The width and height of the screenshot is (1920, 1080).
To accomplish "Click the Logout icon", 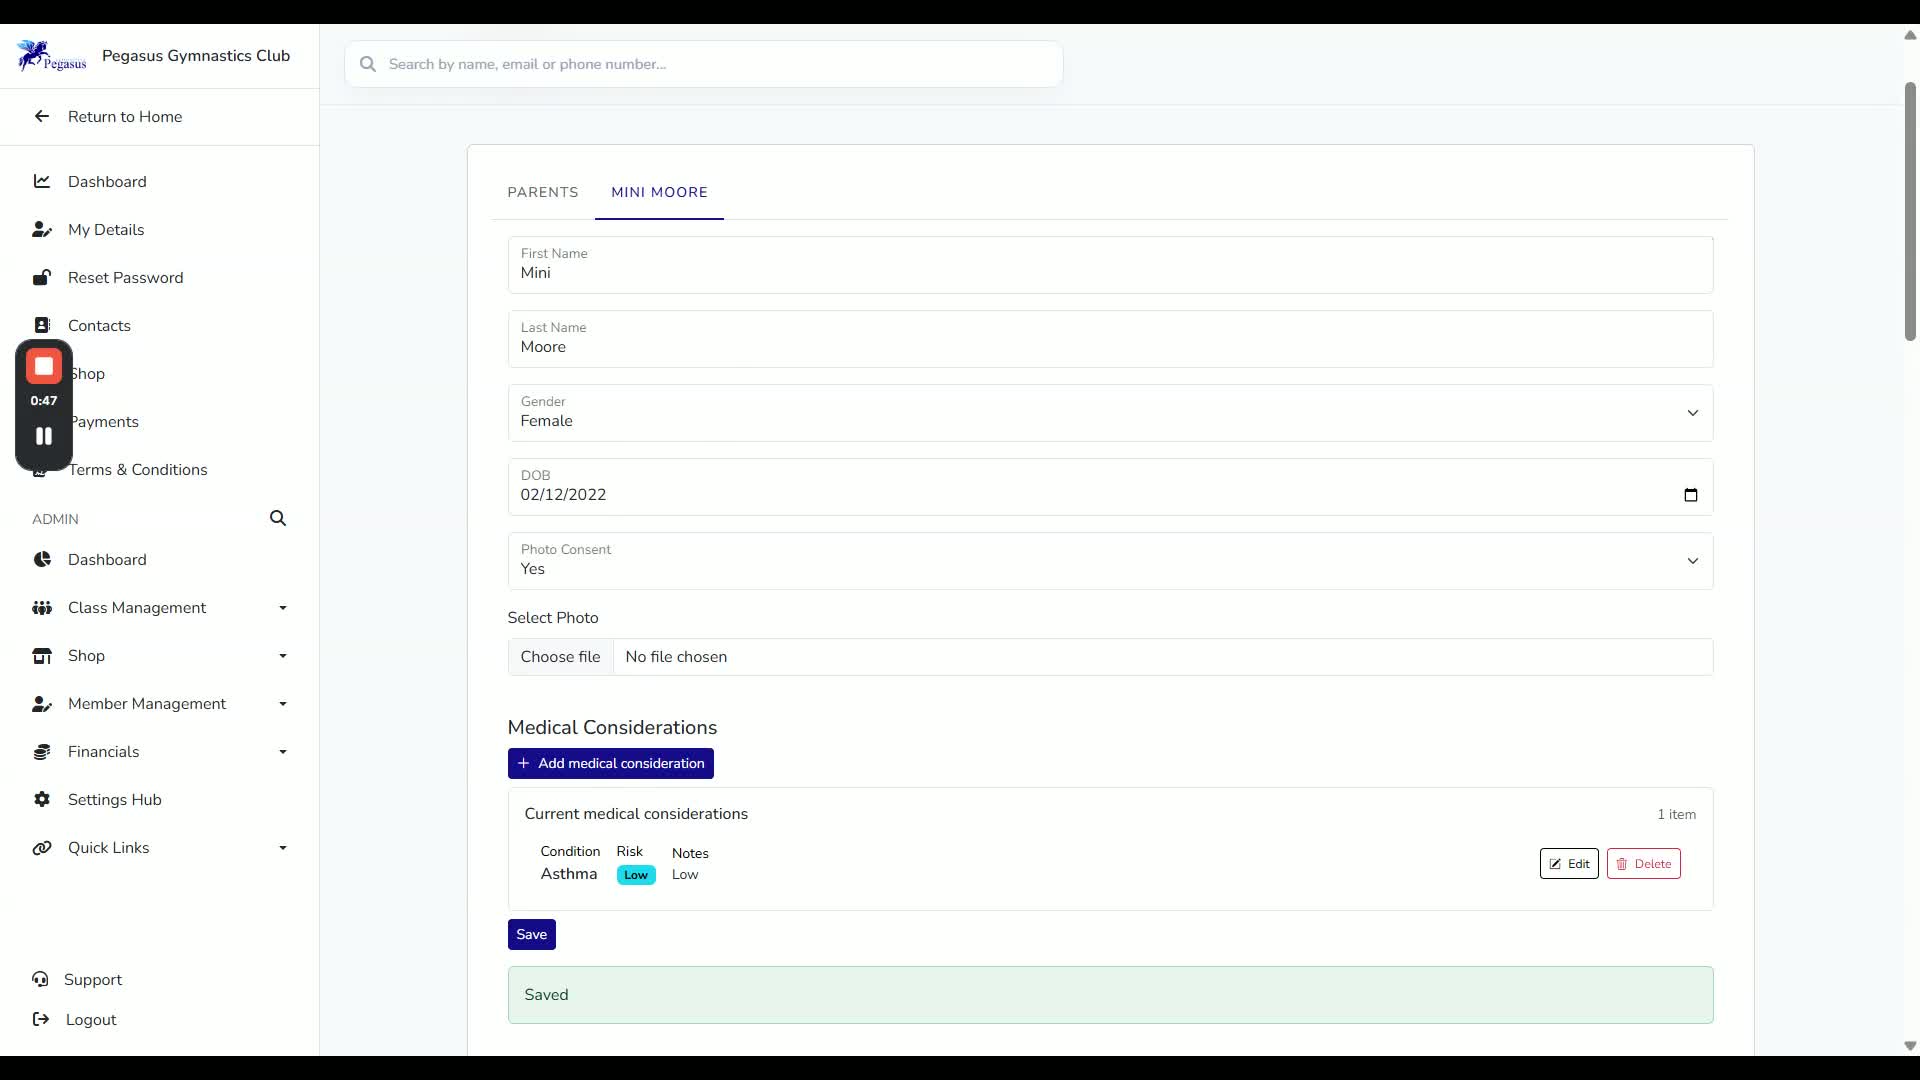I will point(41,1019).
